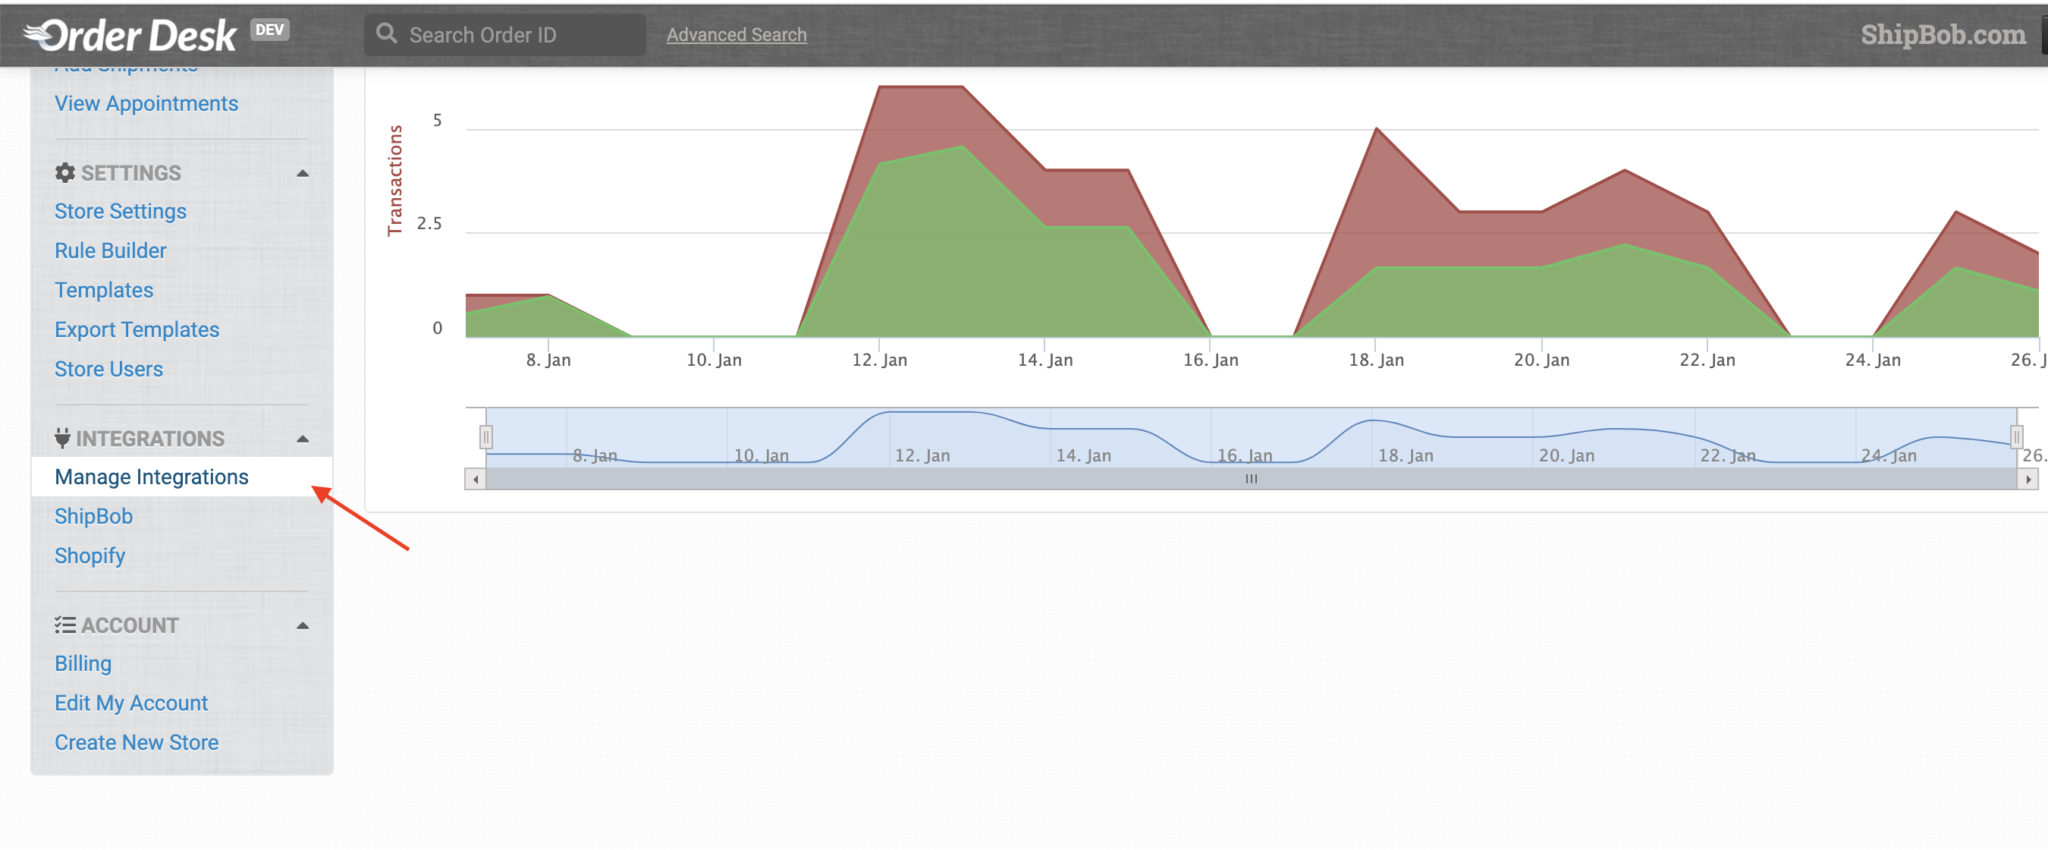Open the Shopify integration
Viewport: 2048px width, 850px height.
tap(90, 556)
